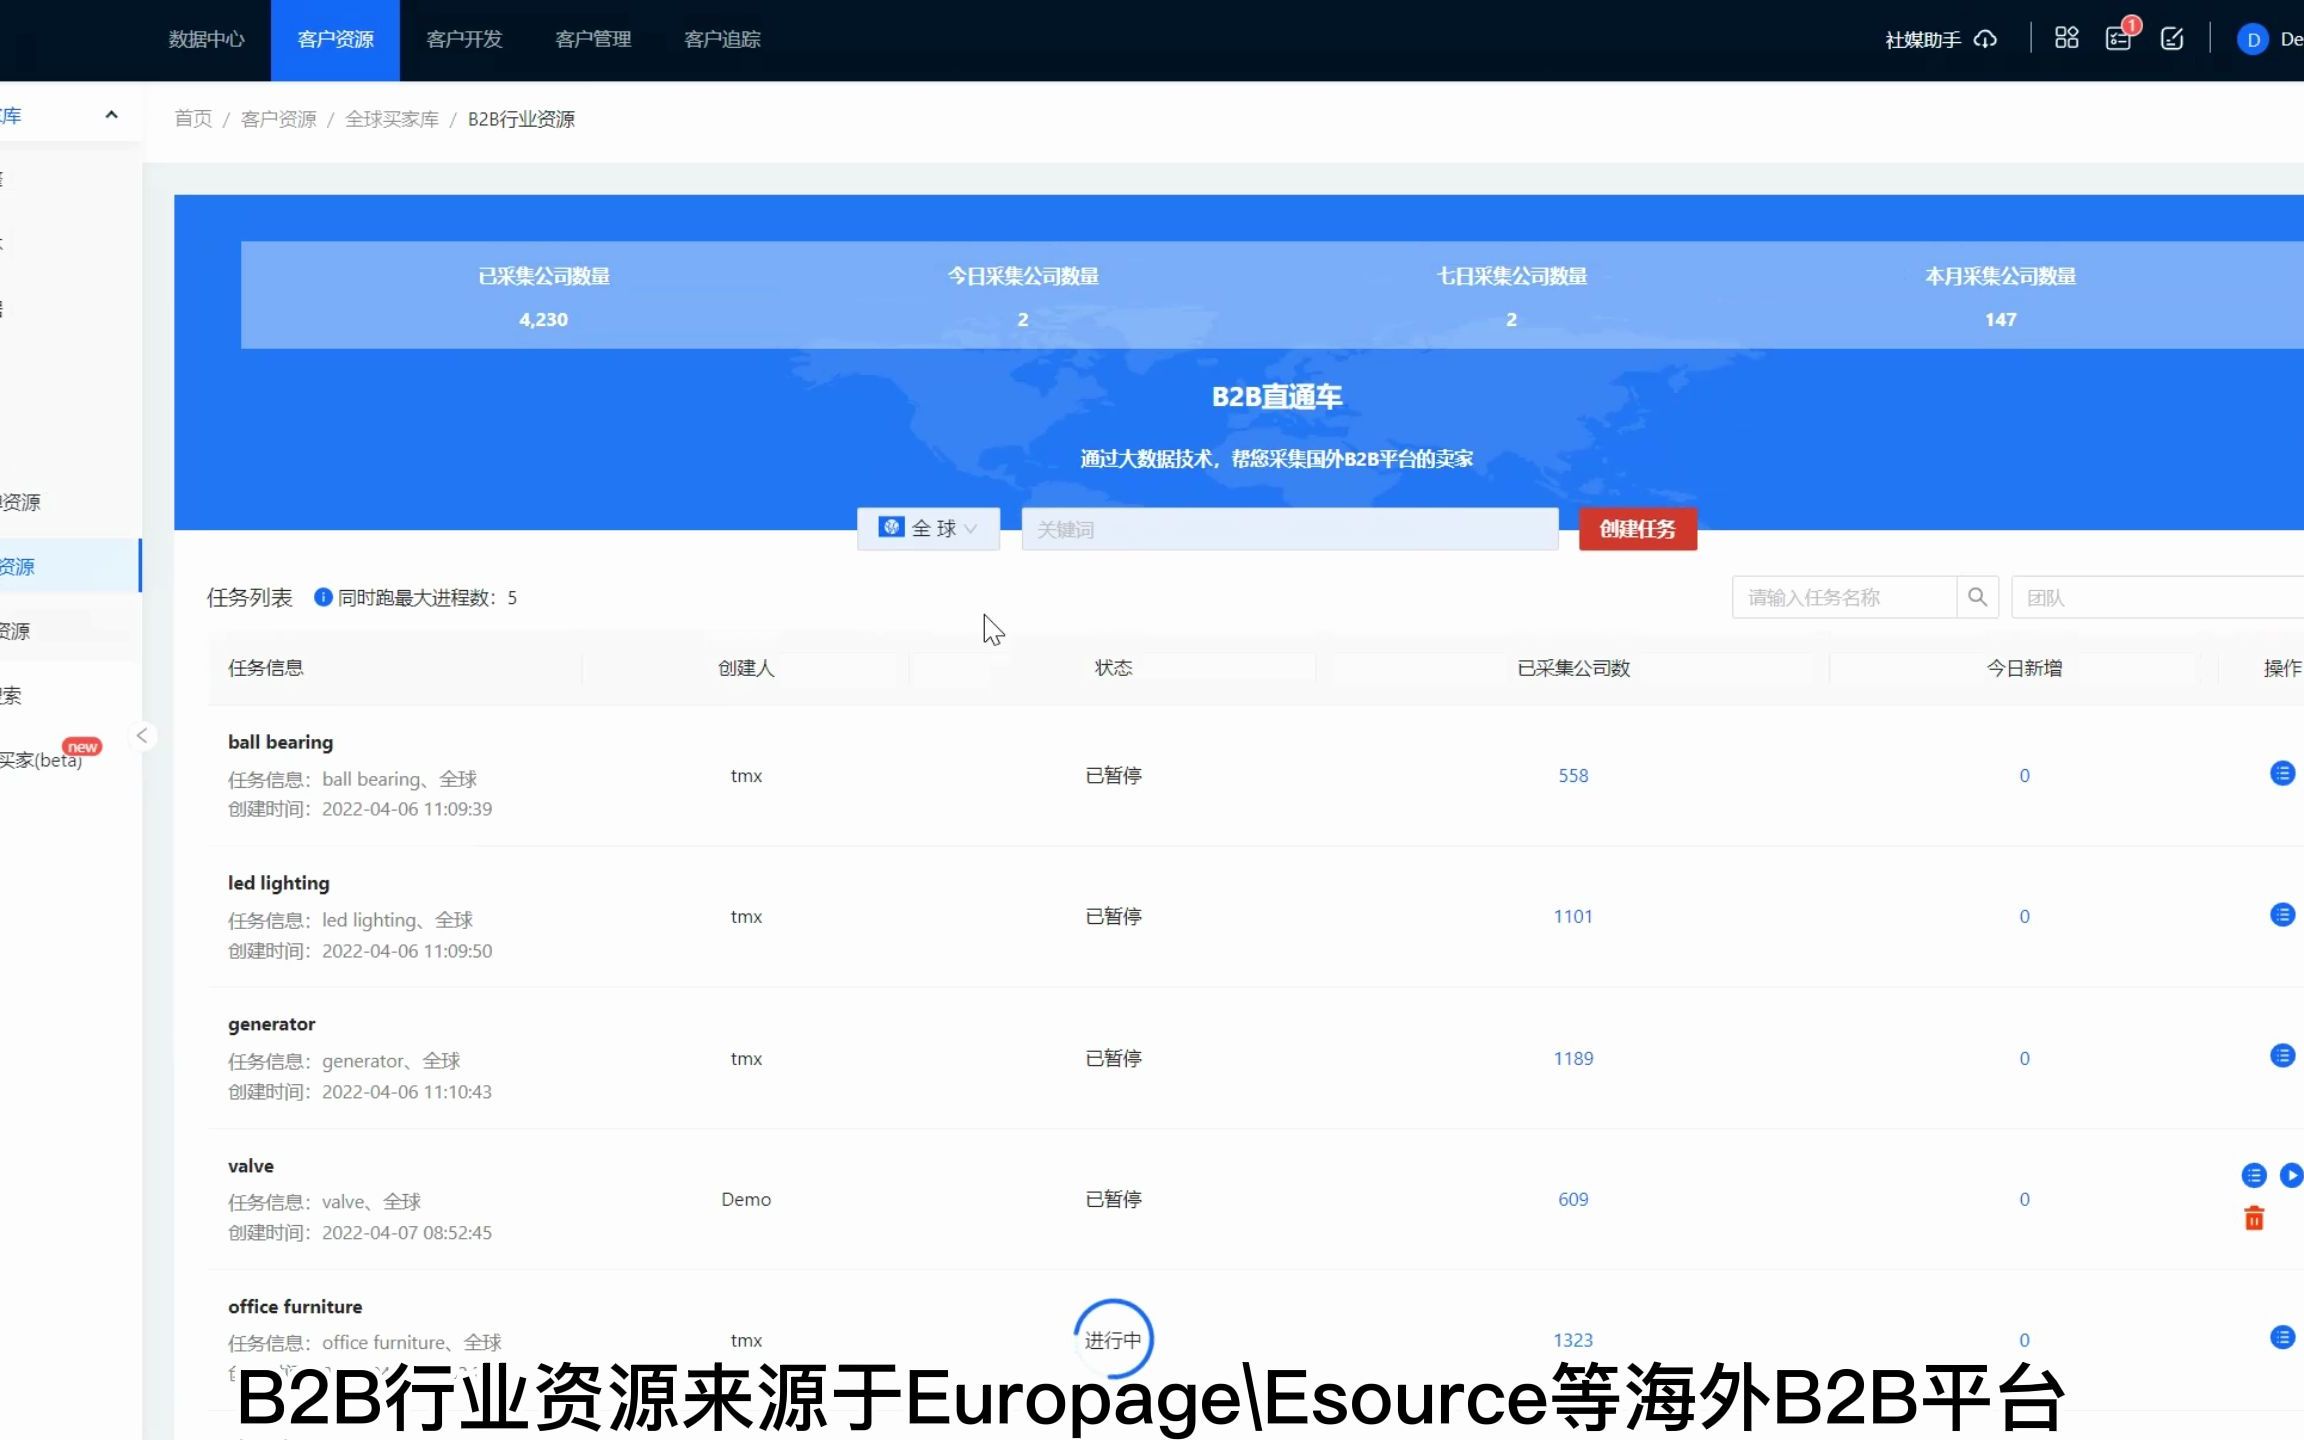
Task: Click 已暂停 status of ball bearing
Action: (x=1113, y=775)
